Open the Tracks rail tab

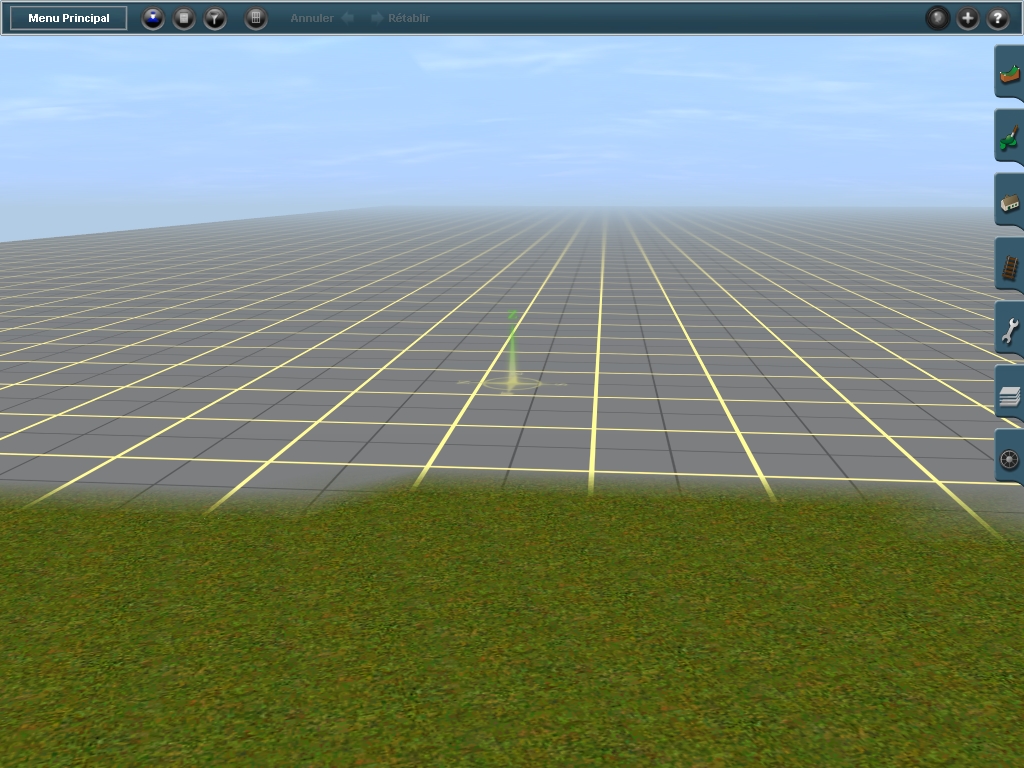click(1009, 265)
